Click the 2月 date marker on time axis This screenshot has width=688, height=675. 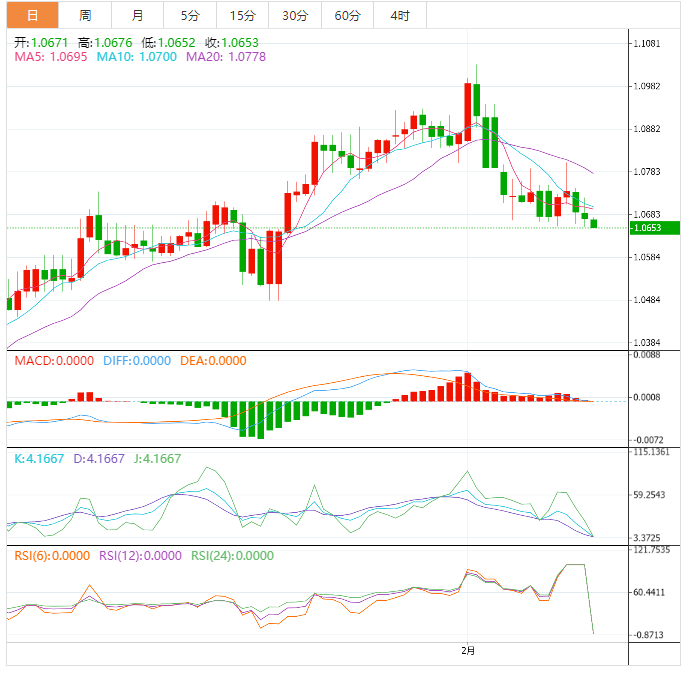point(468,651)
